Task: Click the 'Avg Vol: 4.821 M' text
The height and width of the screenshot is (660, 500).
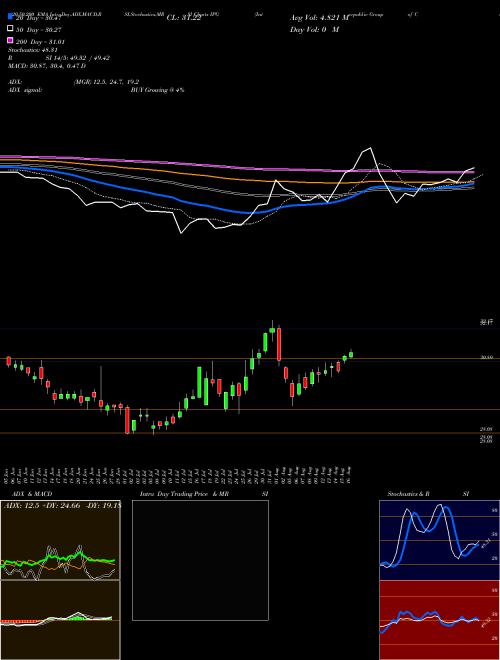Action: click(319, 18)
